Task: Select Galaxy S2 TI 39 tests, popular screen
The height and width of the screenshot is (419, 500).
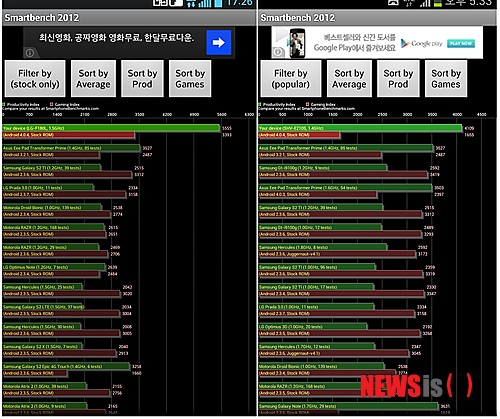Action: pyautogui.click(x=321, y=207)
